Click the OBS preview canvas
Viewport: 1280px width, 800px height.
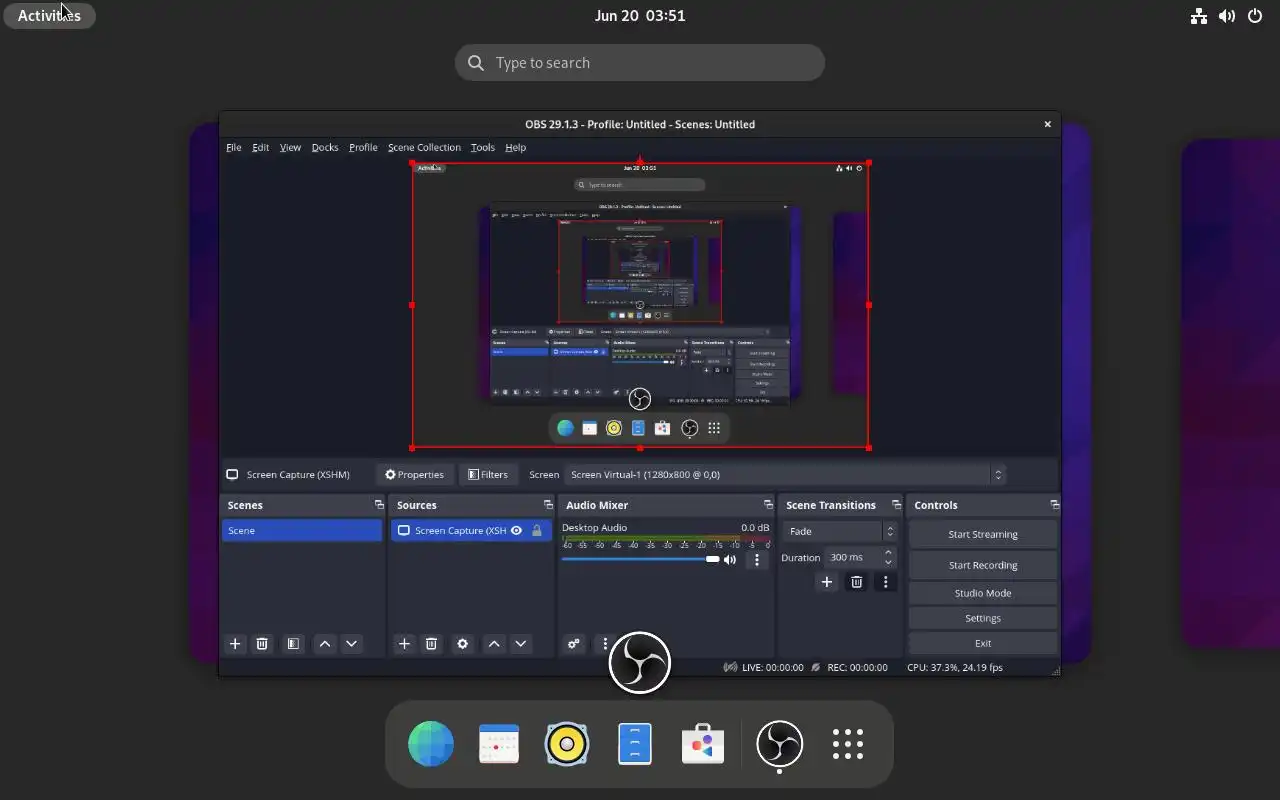640,306
